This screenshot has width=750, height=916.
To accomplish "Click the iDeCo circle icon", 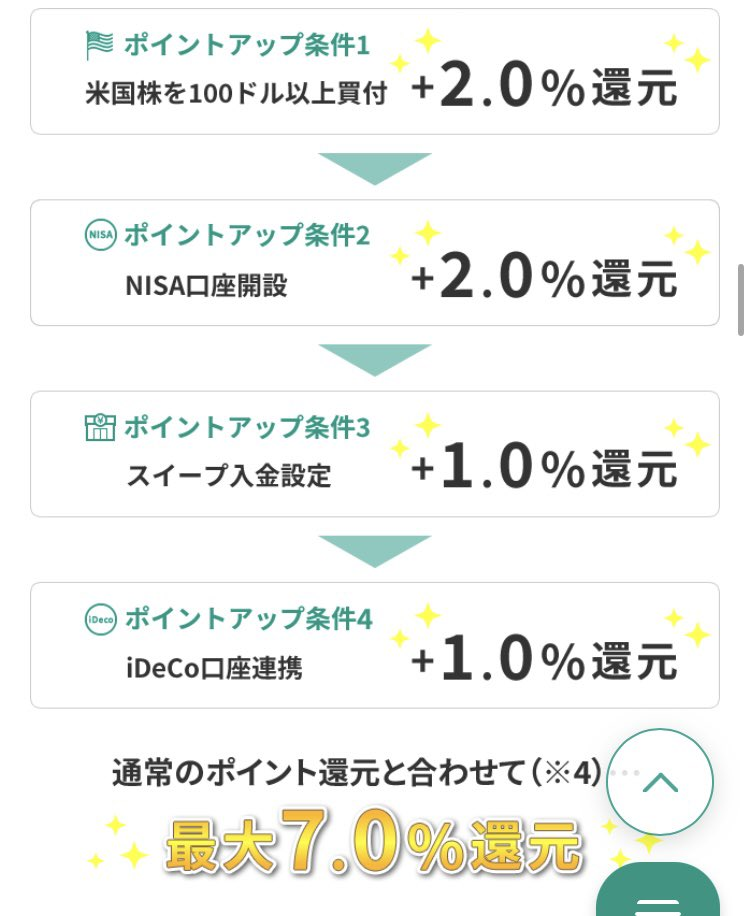I will [100, 619].
